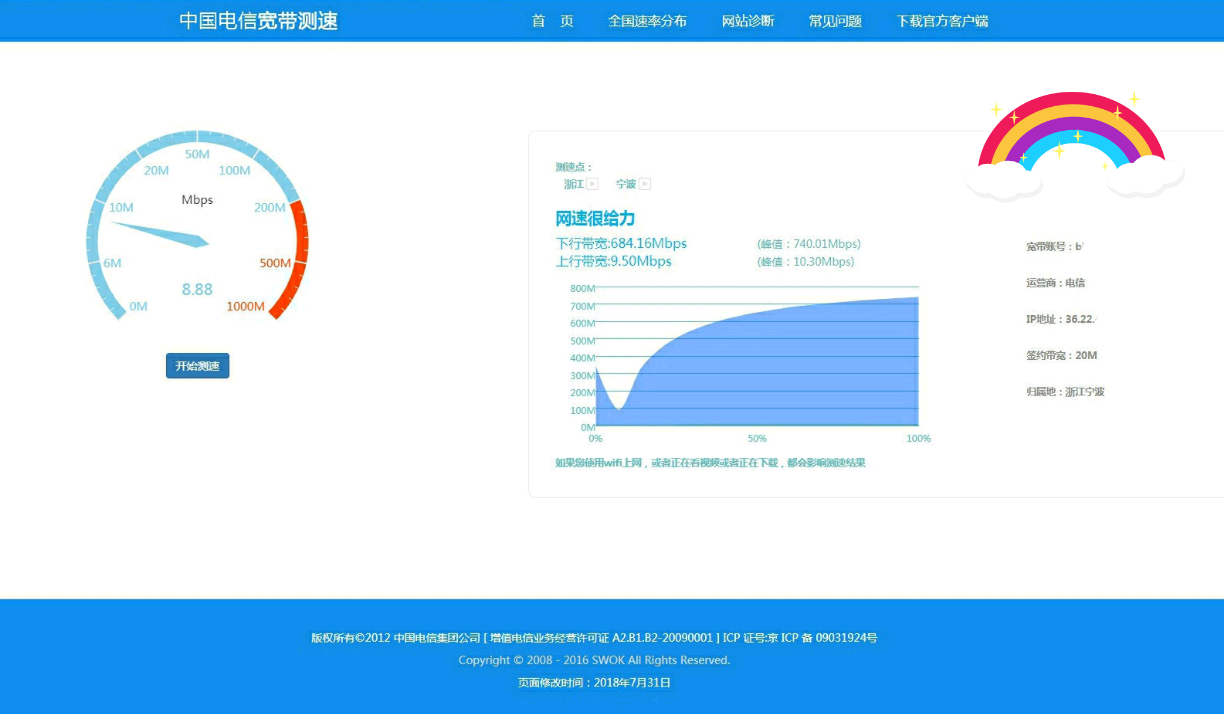The height and width of the screenshot is (714, 1224).
Task: Click the 0M label on the gauge
Action: pyautogui.click(x=138, y=306)
